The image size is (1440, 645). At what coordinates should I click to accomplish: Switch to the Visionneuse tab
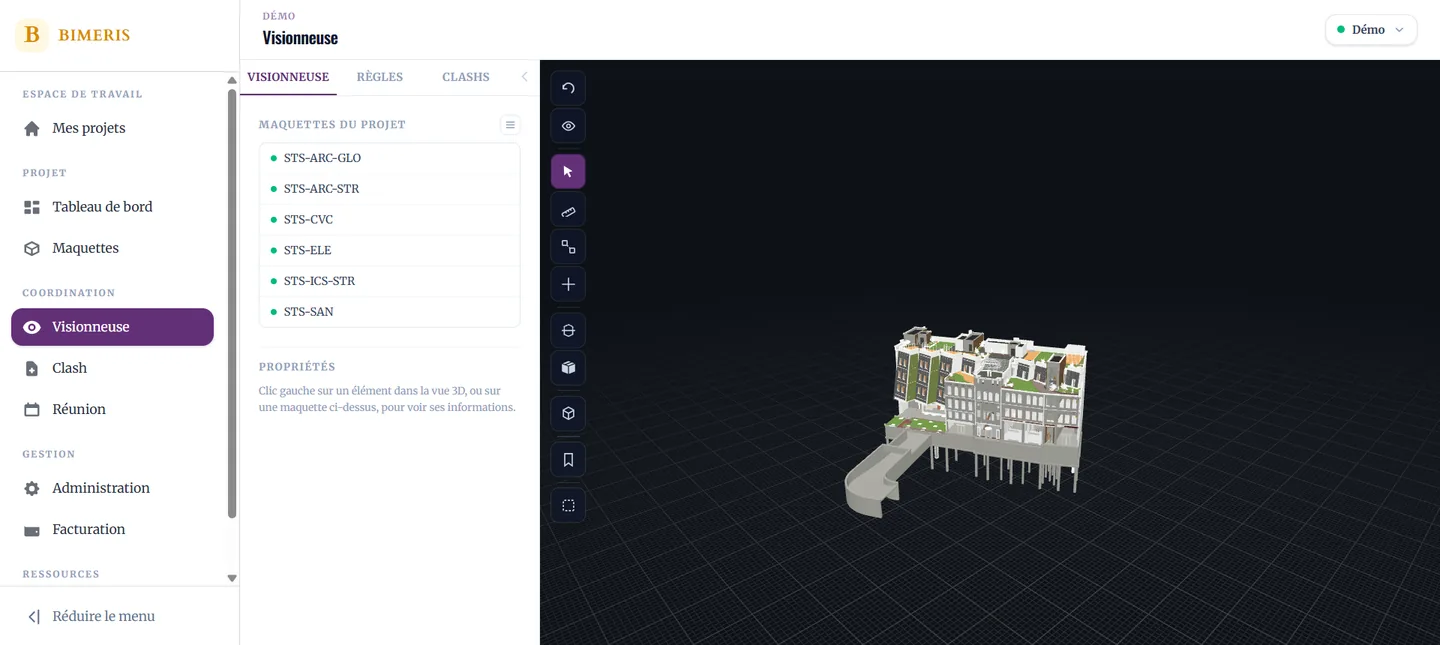(x=288, y=77)
